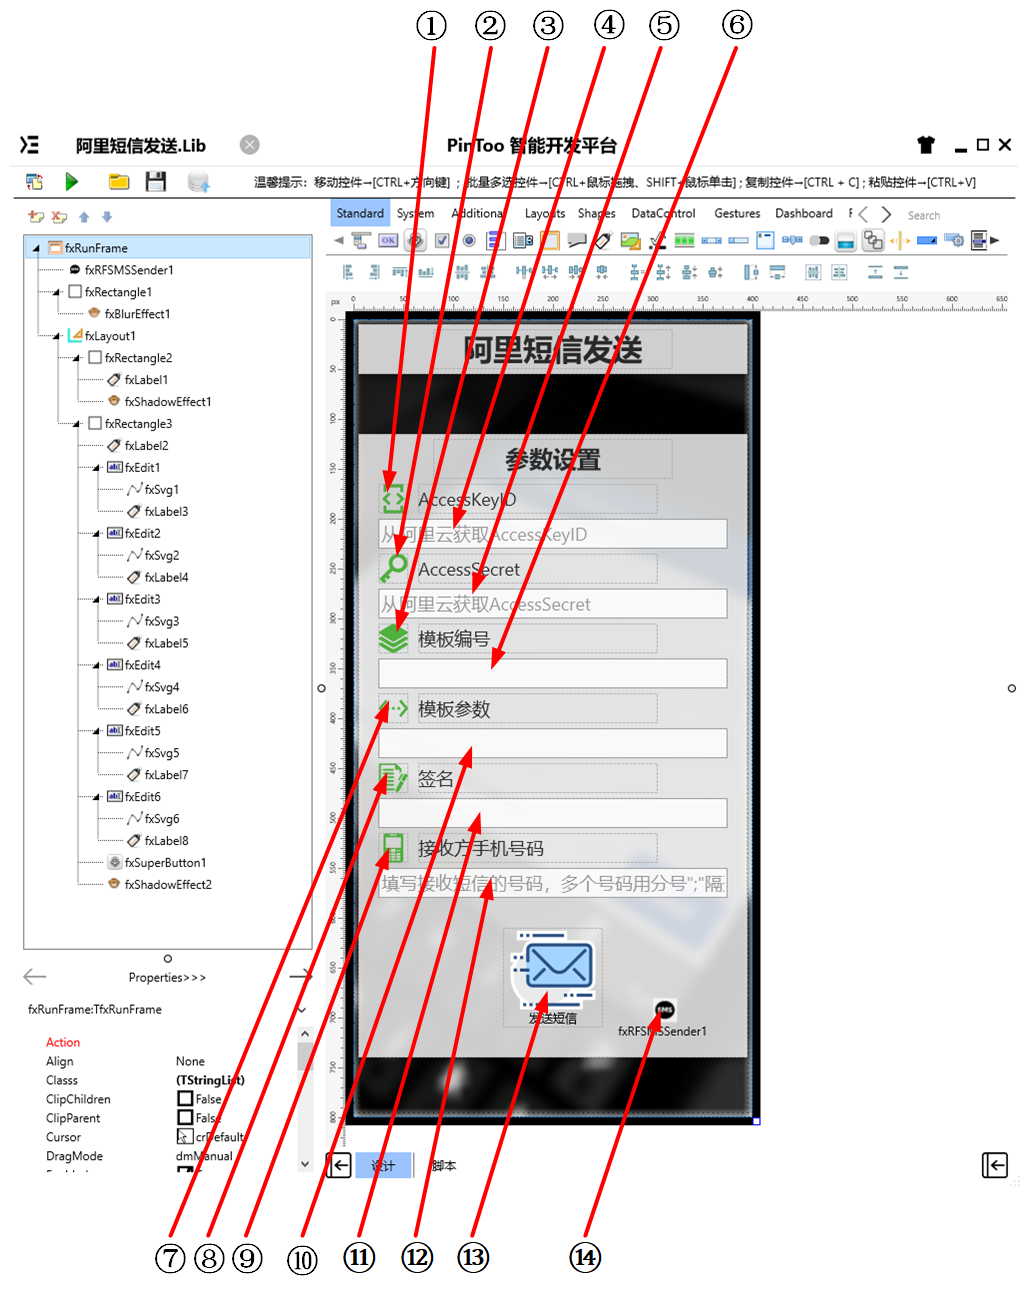Switch to the Standard palette tab
This screenshot has width=1028, height=1293.
tap(360, 213)
